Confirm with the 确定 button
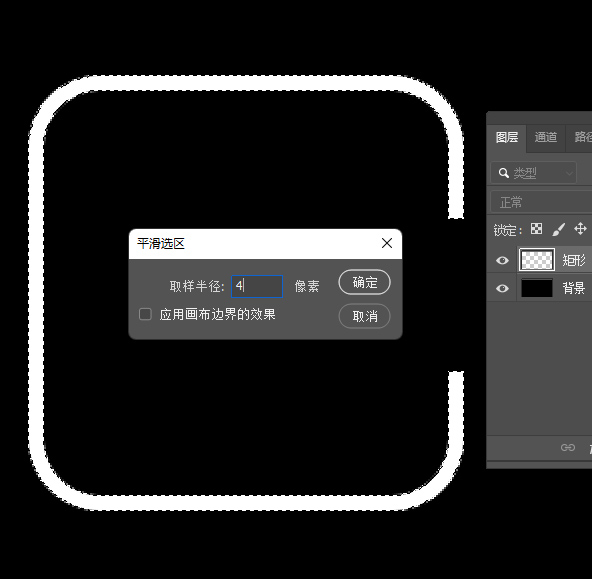Viewport: 592px width, 579px height. coord(364,282)
